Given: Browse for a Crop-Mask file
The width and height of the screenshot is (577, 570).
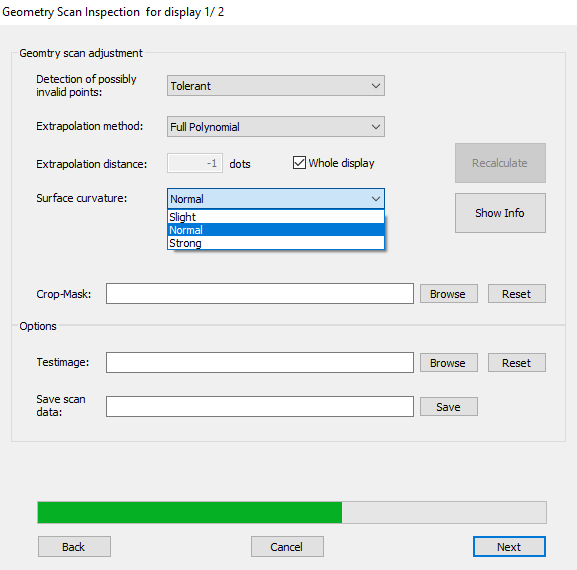Looking at the screenshot, I should click(x=449, y=294).
